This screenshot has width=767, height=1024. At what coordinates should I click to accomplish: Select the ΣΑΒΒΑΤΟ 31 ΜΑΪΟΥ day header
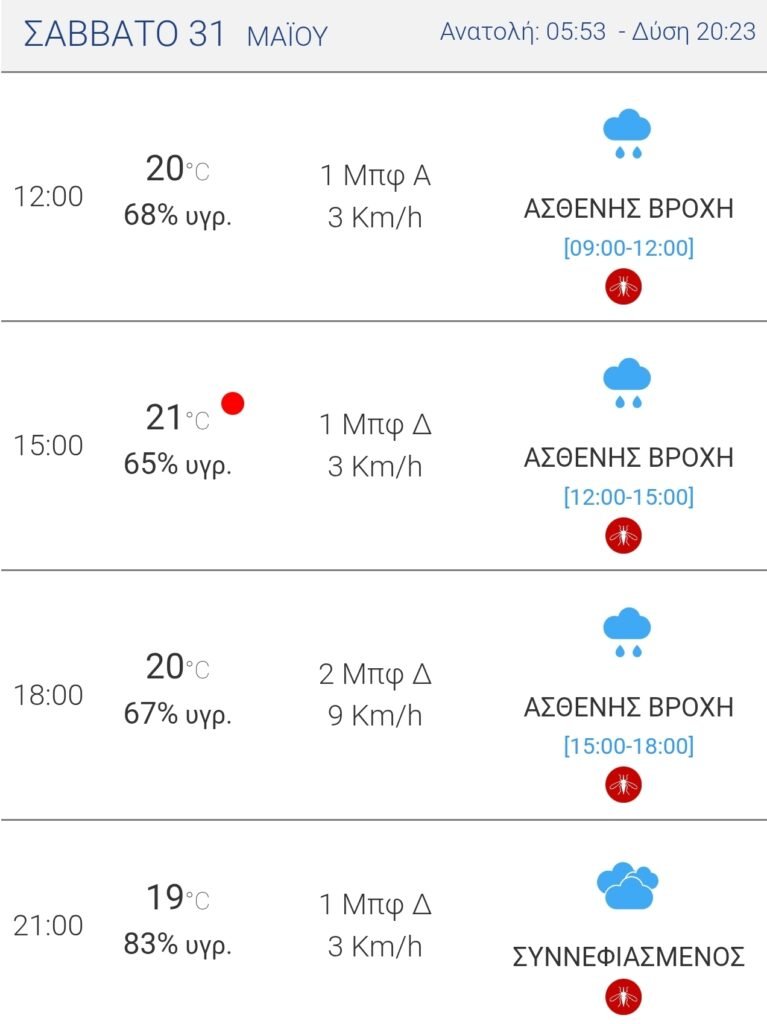click(176, 34)
